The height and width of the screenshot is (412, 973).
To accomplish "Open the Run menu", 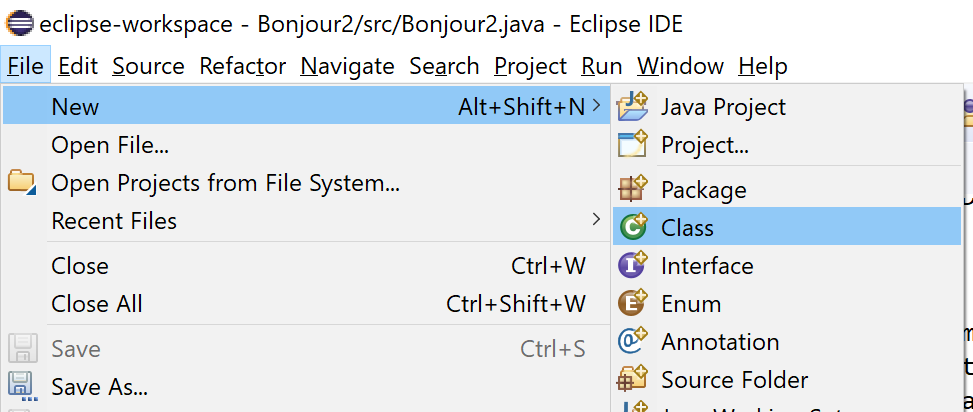I will pos(602,66).
